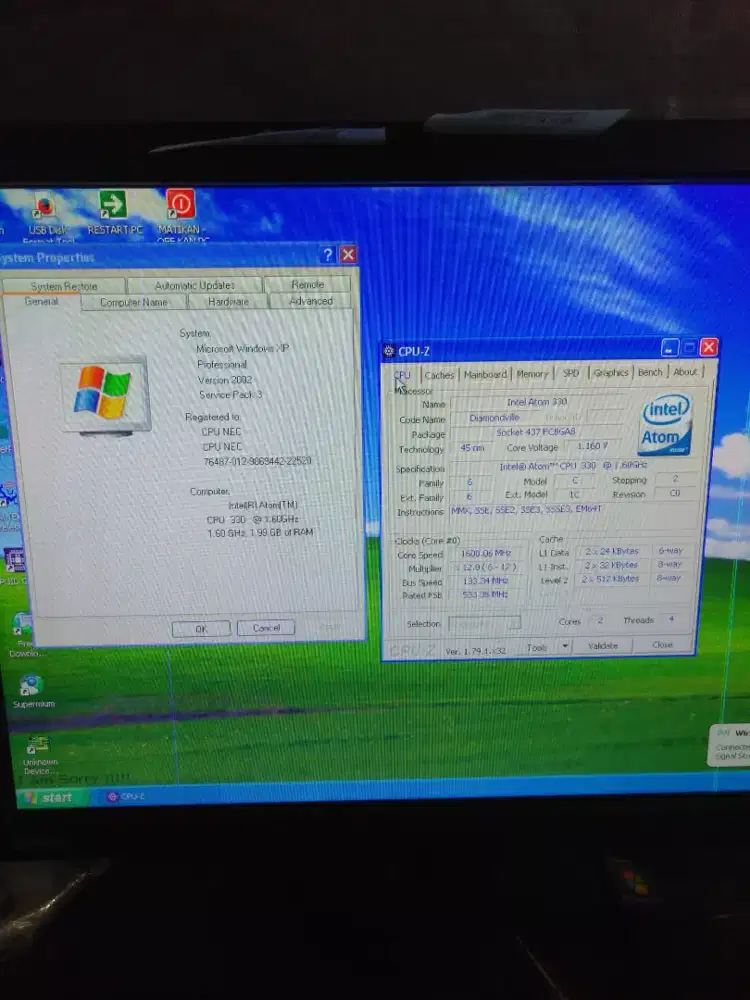Click the Threads count value in CPU-Z

click(x=671, y=619)
